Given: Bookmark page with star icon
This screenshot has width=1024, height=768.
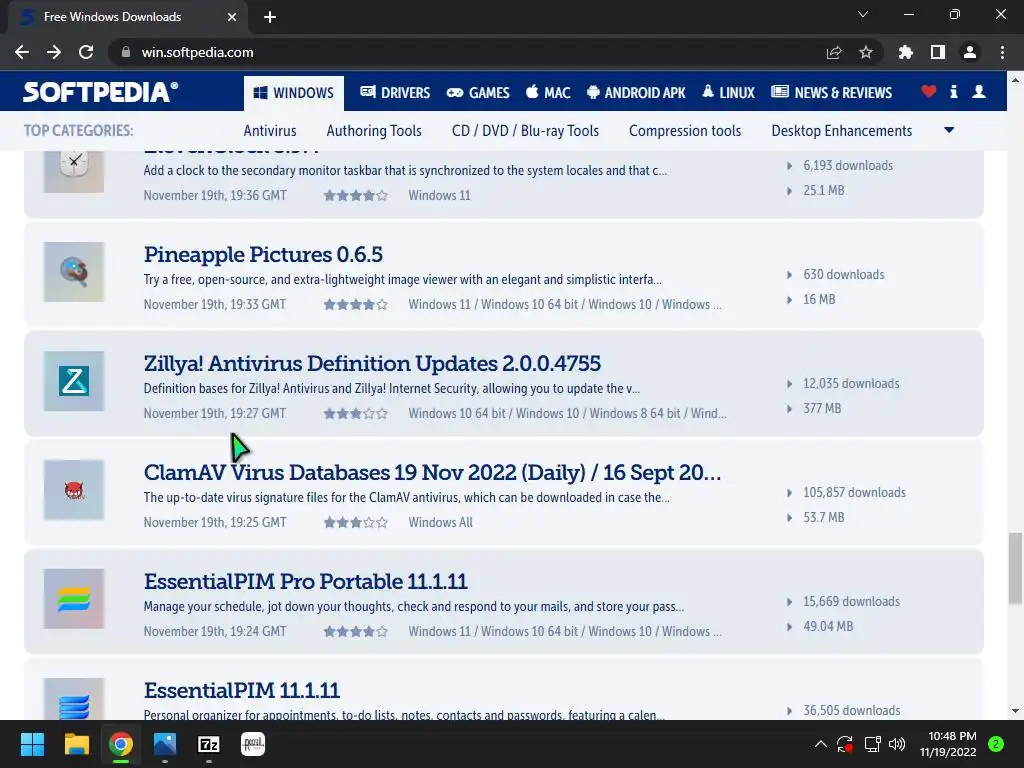Looking at the screenshot, I should [866, 52].
